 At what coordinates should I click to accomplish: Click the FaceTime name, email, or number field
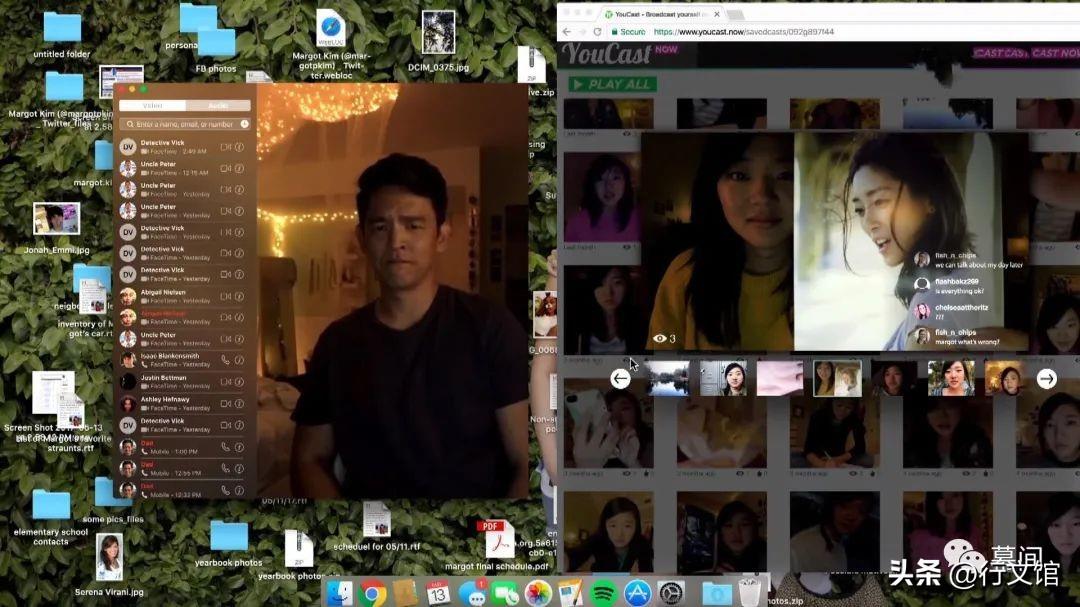[184, 124]
